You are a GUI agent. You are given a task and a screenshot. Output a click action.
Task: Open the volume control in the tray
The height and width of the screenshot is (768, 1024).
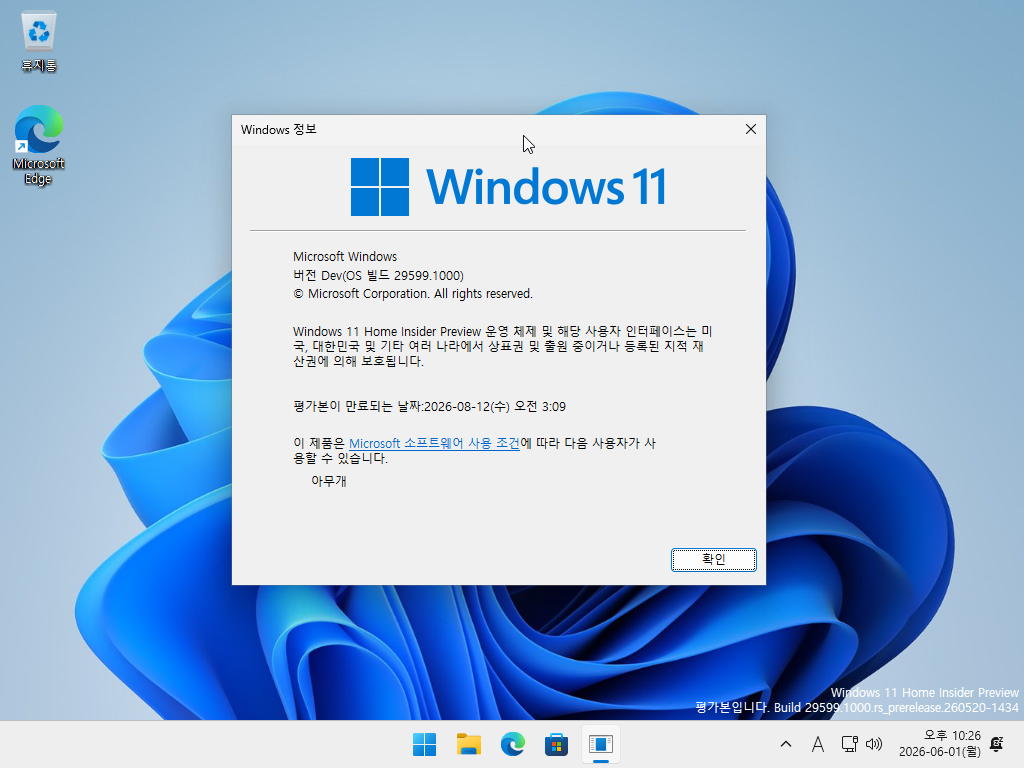click(x=874, y=744)
